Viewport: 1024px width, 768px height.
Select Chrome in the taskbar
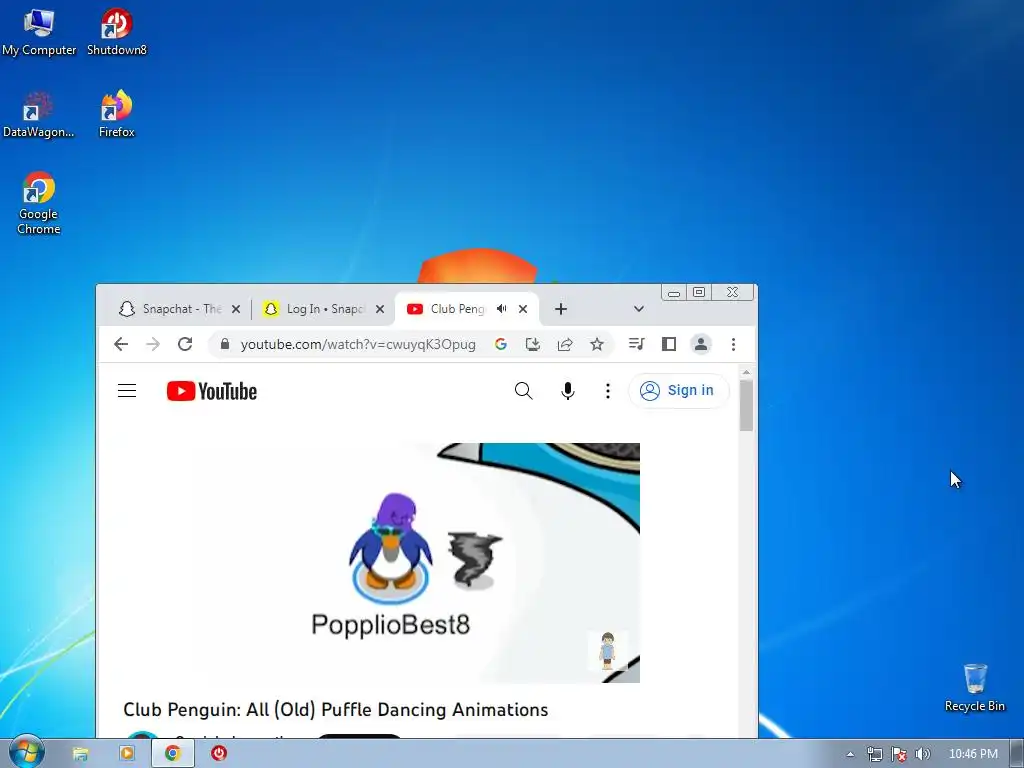click(x=172, y=754)
